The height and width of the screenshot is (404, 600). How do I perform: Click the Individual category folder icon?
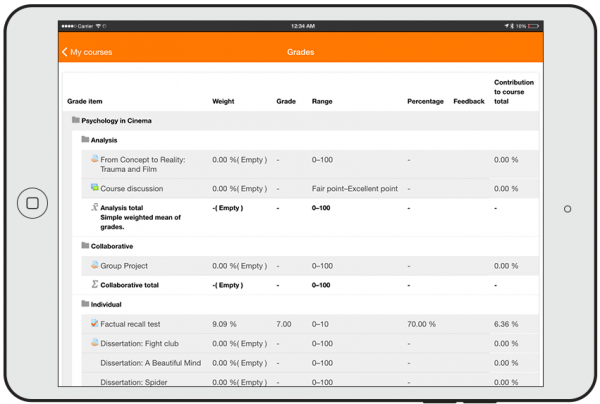[x=85, y=304]
